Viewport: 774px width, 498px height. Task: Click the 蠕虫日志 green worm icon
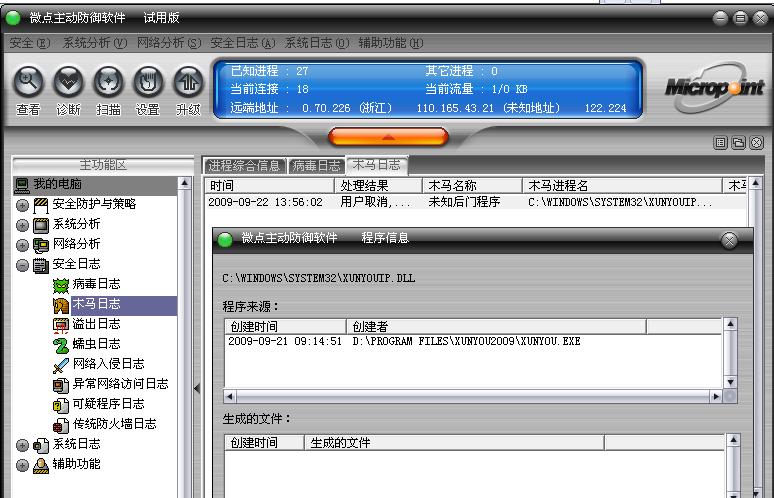pyautogui.click(x=61, y=345)
